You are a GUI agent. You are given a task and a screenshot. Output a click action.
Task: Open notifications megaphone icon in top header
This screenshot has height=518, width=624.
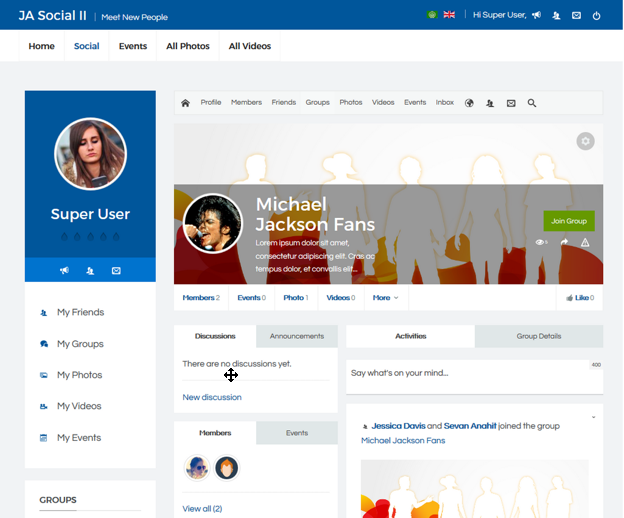(x=536, y=15)
